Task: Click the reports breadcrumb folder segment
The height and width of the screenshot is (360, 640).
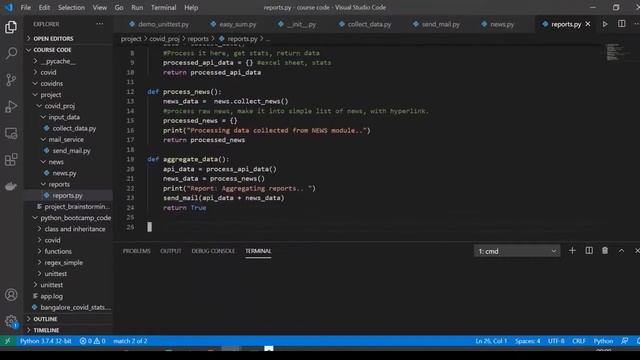Action: [198, 39]
